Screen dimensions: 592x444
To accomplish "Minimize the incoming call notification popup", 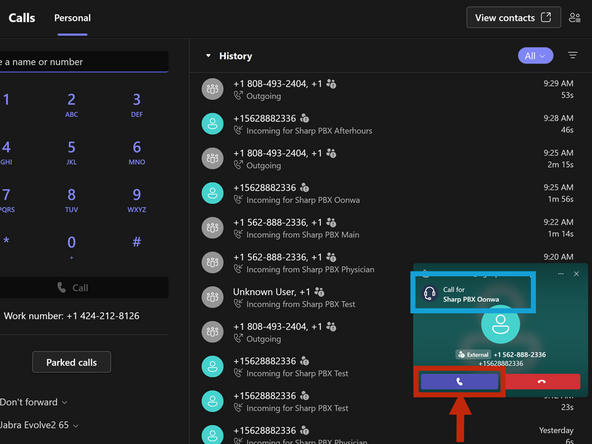I will 561,274.
